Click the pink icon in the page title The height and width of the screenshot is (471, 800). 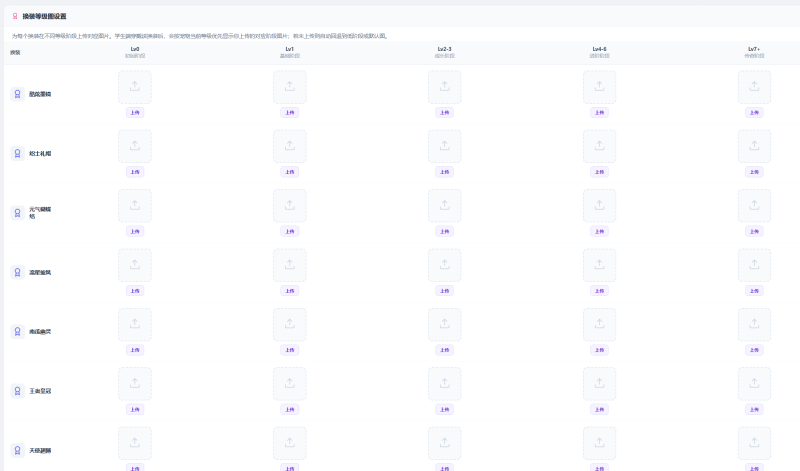pos(14,16)
